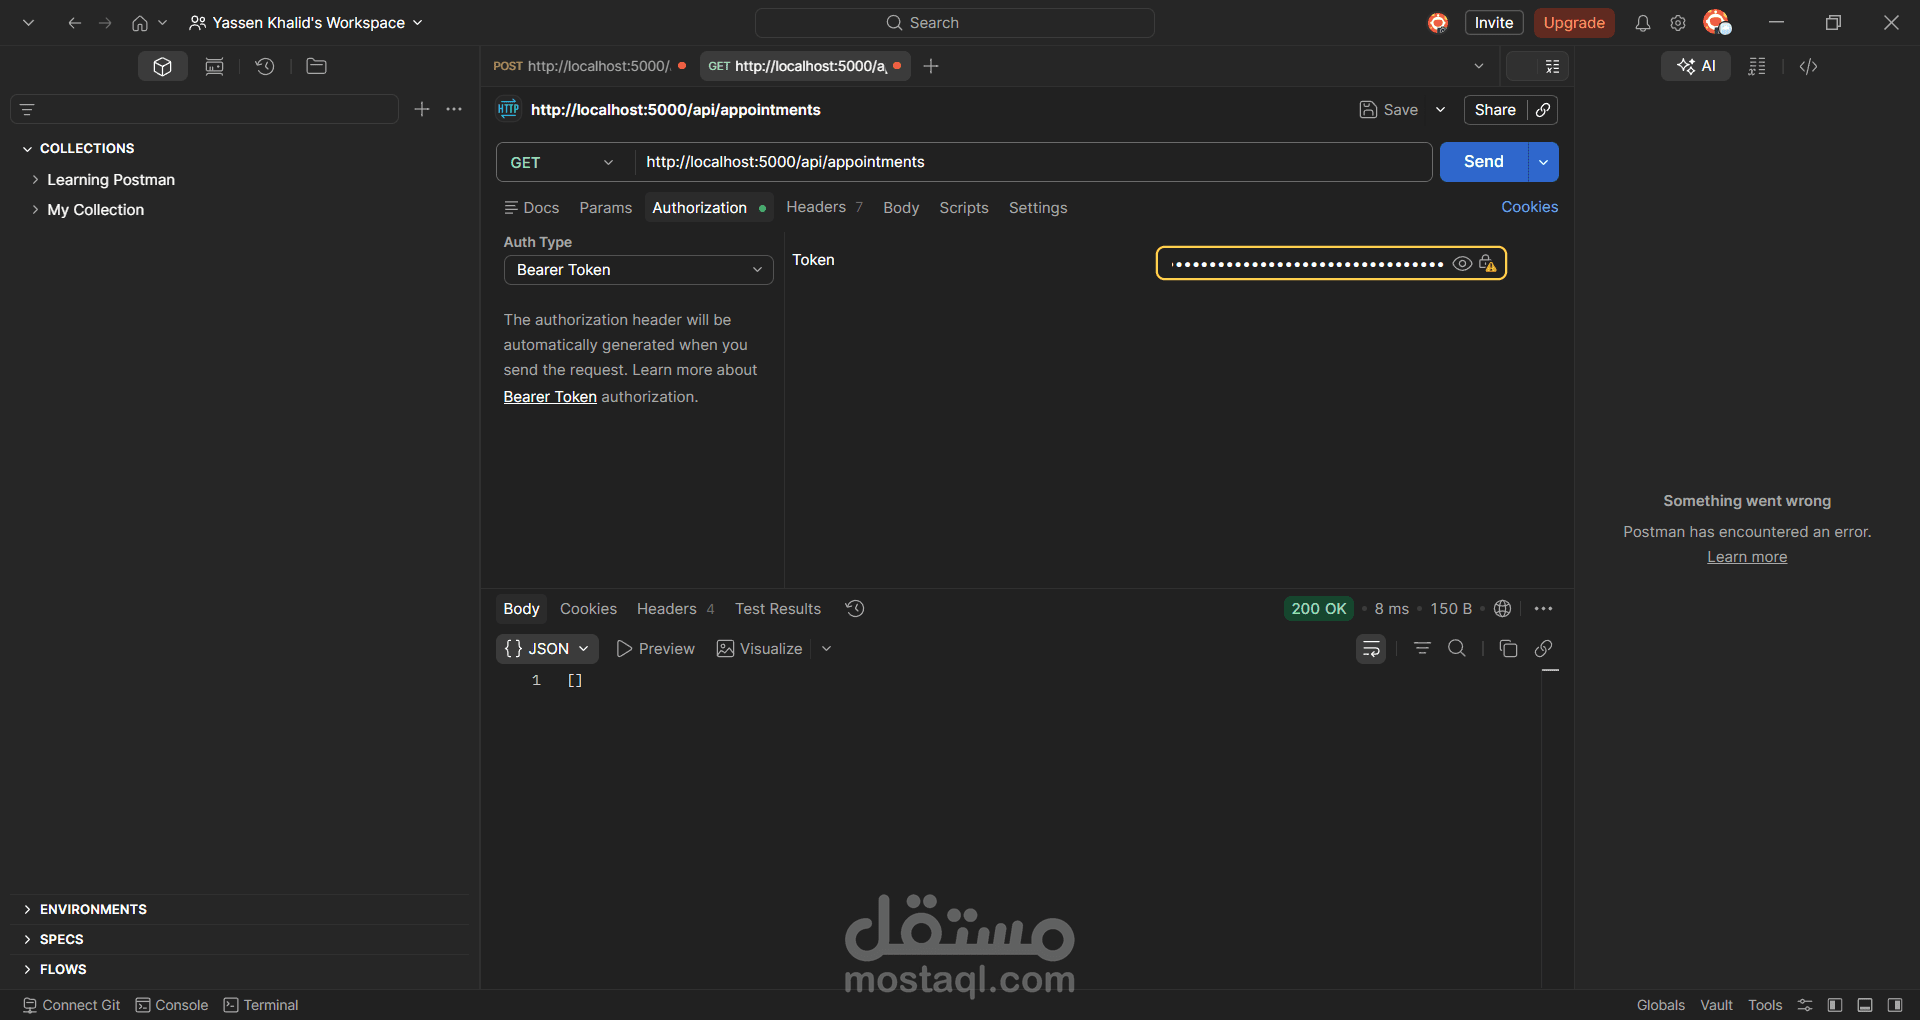Go forward using the right arrow icon
This screenshot has height=1020, width=1920.
[105, 23]
